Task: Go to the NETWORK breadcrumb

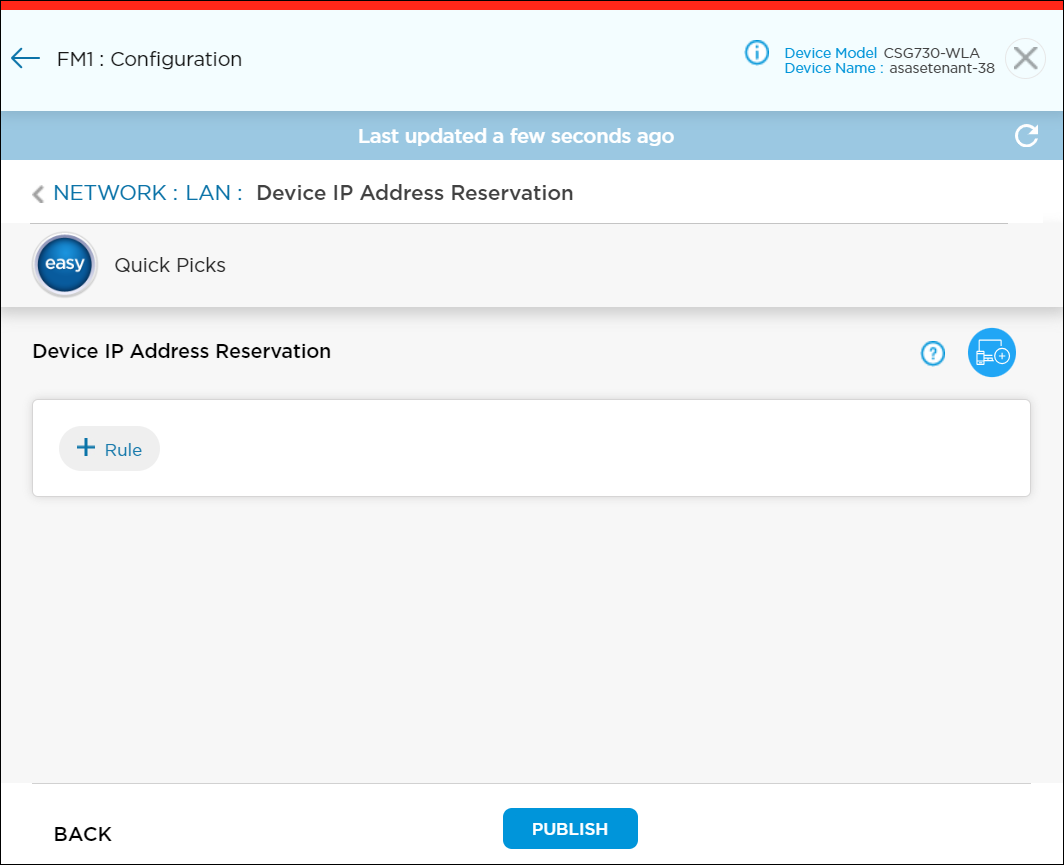Action: (110, 193)
